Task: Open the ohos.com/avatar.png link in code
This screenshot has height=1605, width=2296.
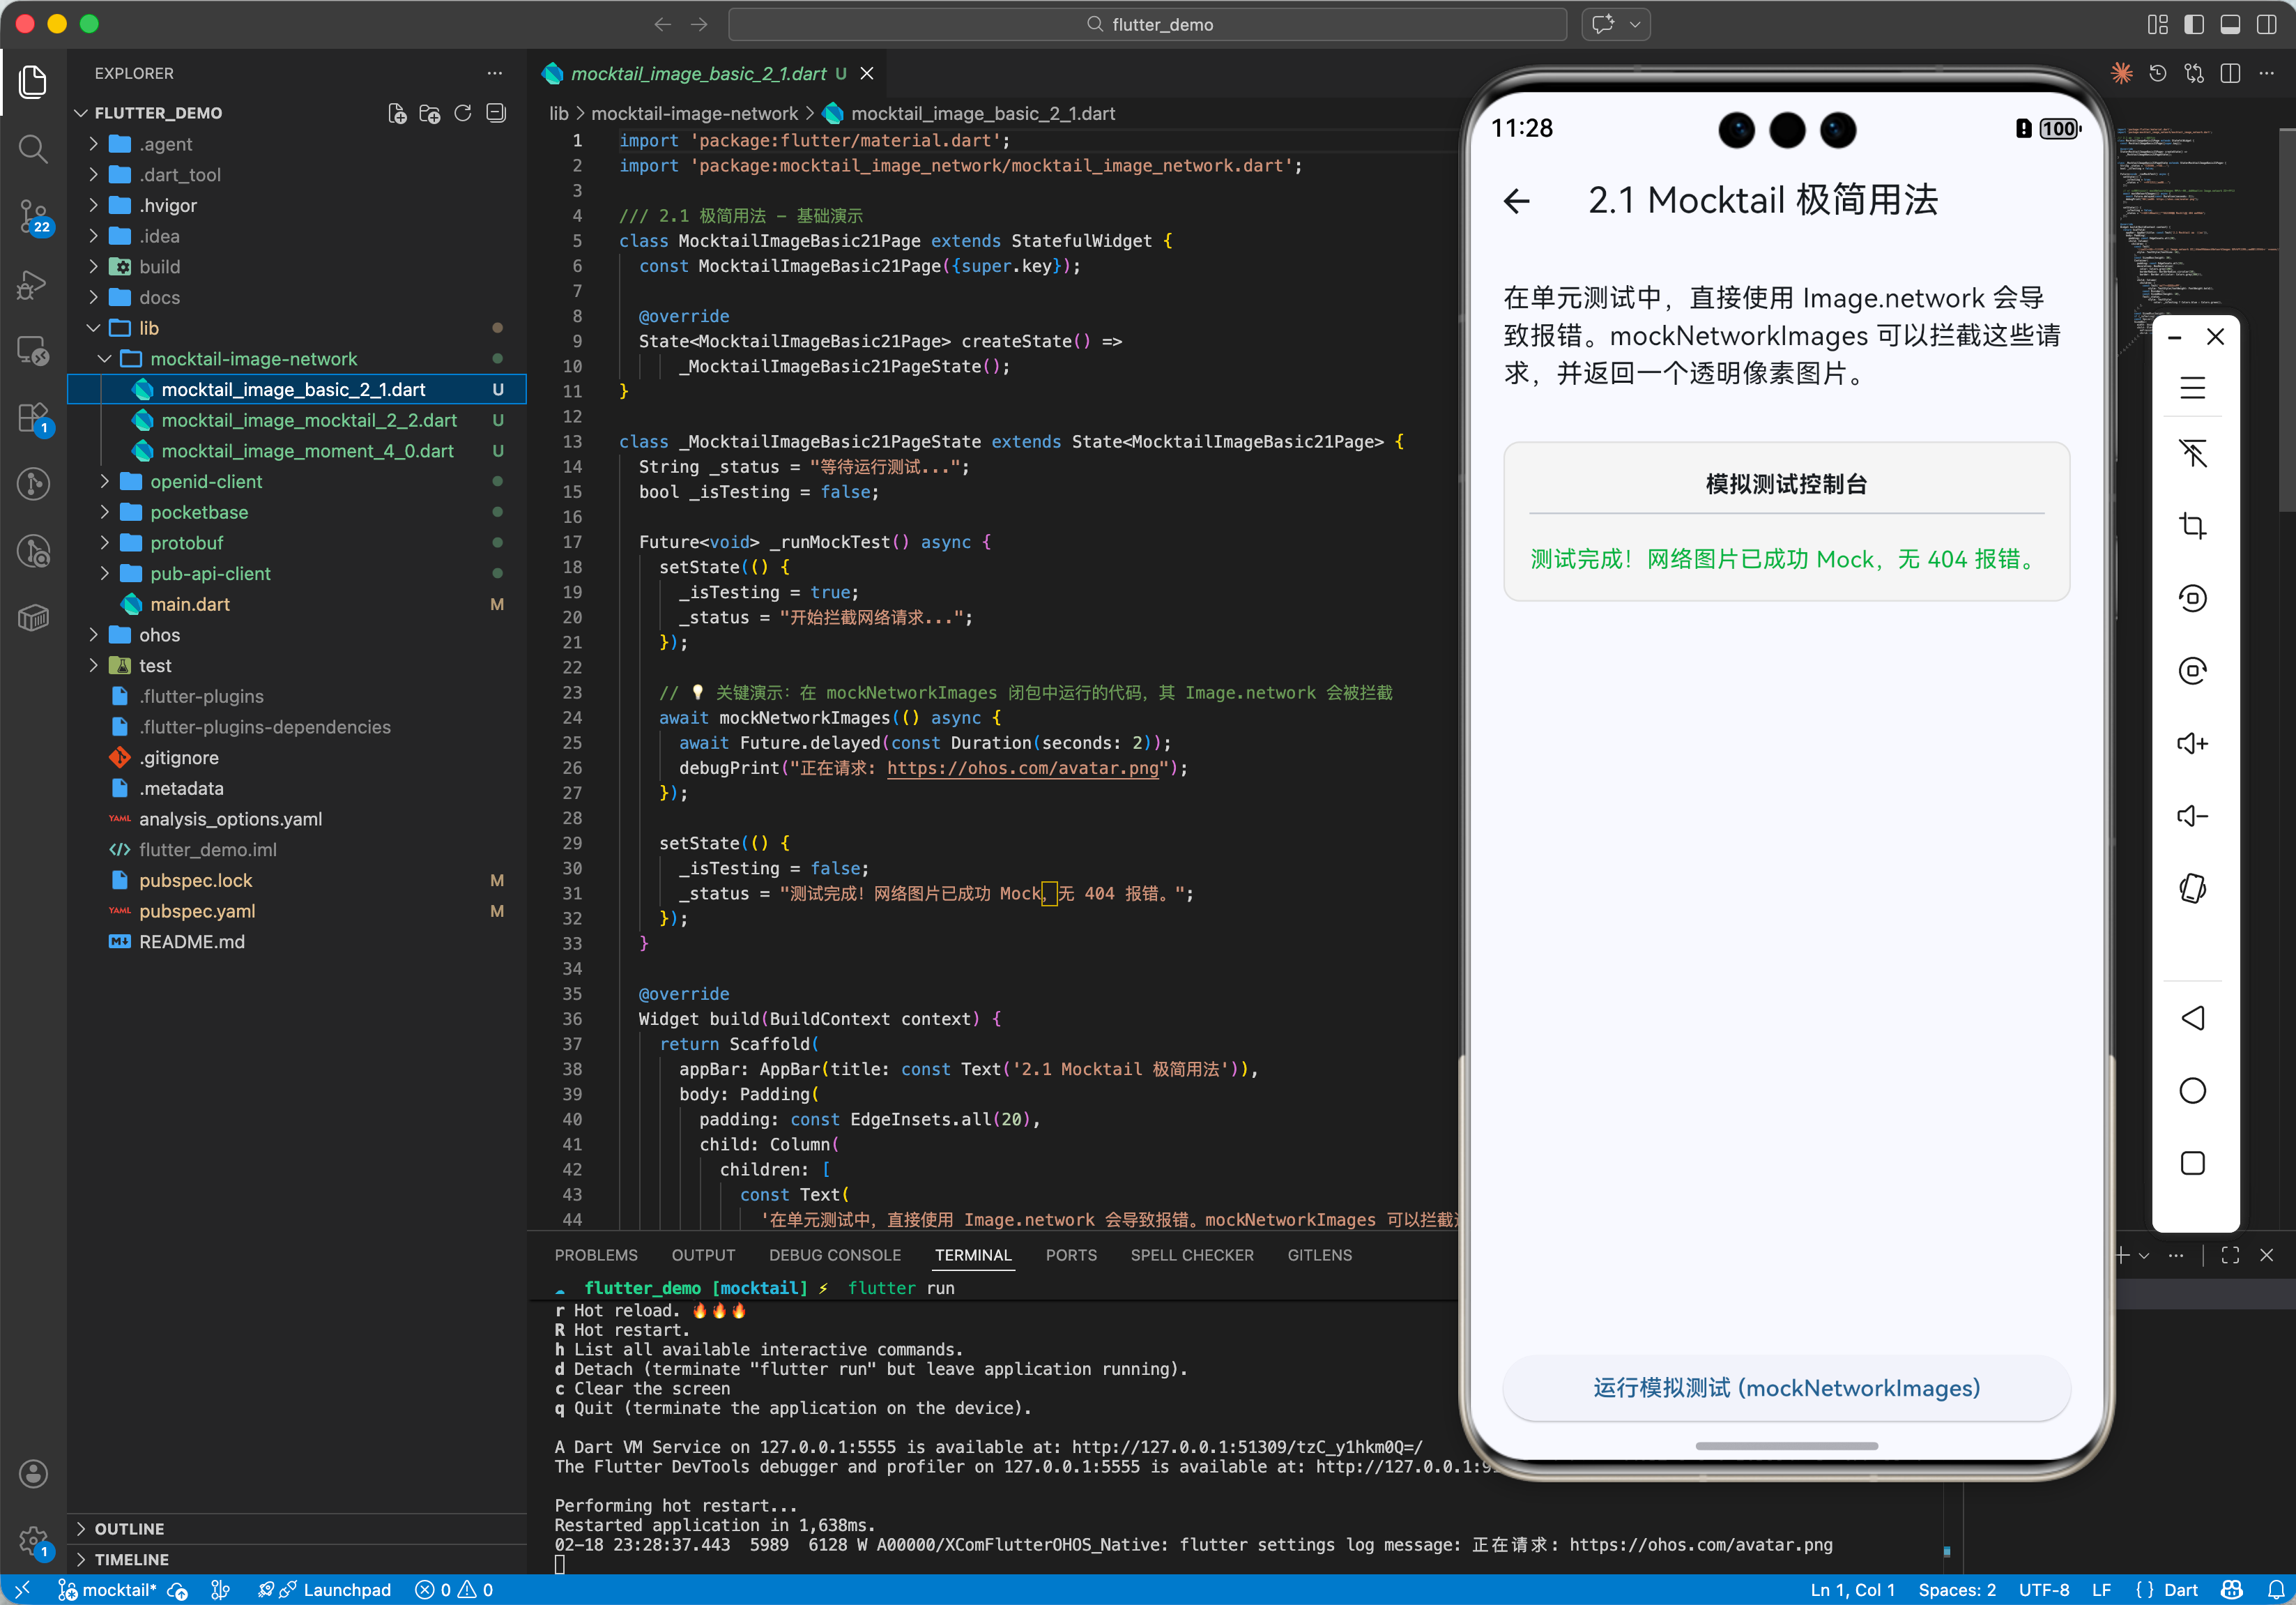Action: [x=1021, y=768]
